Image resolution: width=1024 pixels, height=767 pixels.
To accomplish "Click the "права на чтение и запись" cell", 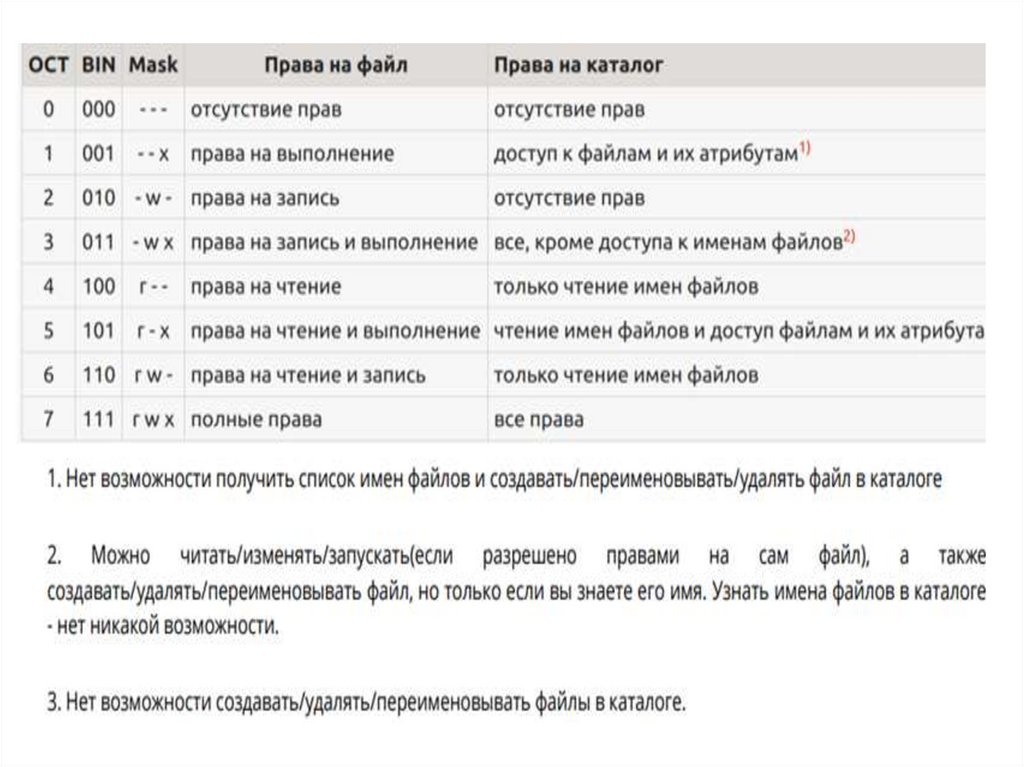I will click(308, 374).
